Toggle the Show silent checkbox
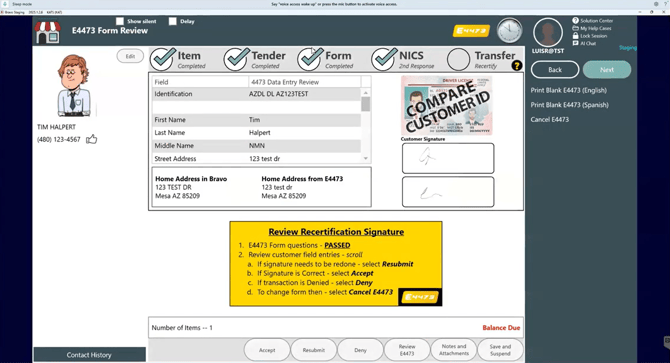Image resolution: width=670 pixels, height=363 pixels. pos(120,21)
